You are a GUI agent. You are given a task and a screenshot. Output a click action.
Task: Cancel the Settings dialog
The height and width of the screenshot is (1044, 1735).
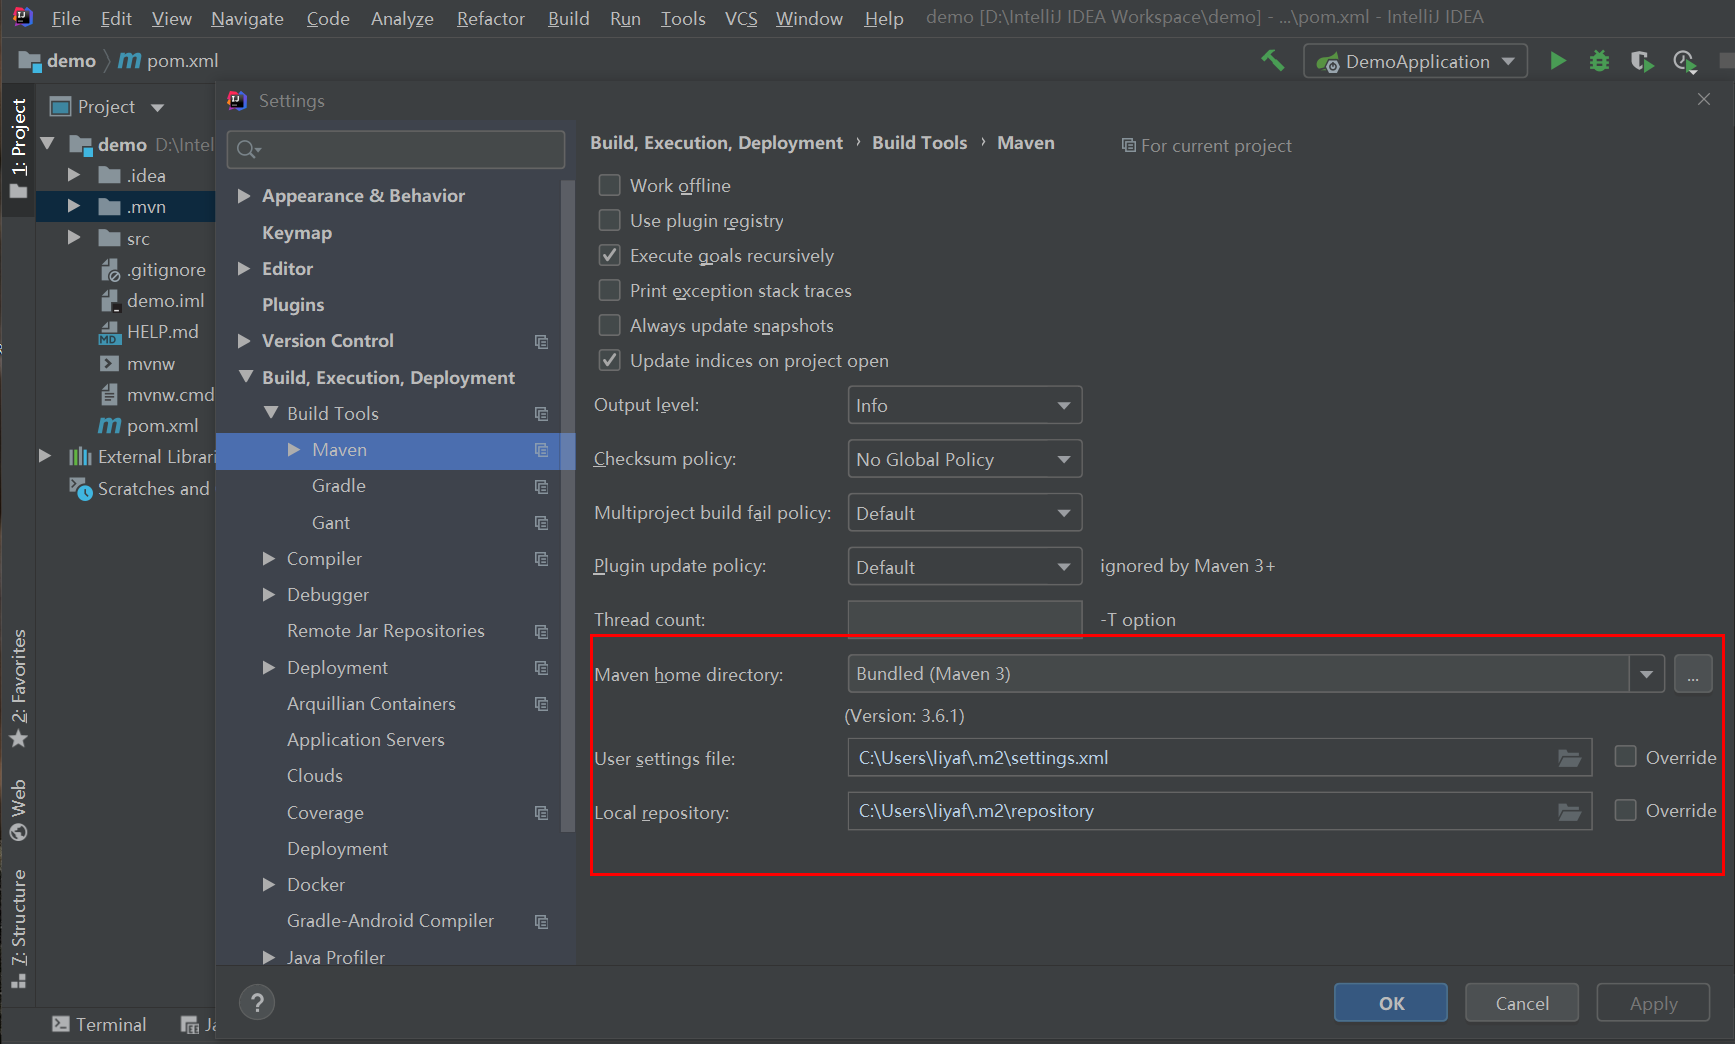click(x=1522, y=1003)
